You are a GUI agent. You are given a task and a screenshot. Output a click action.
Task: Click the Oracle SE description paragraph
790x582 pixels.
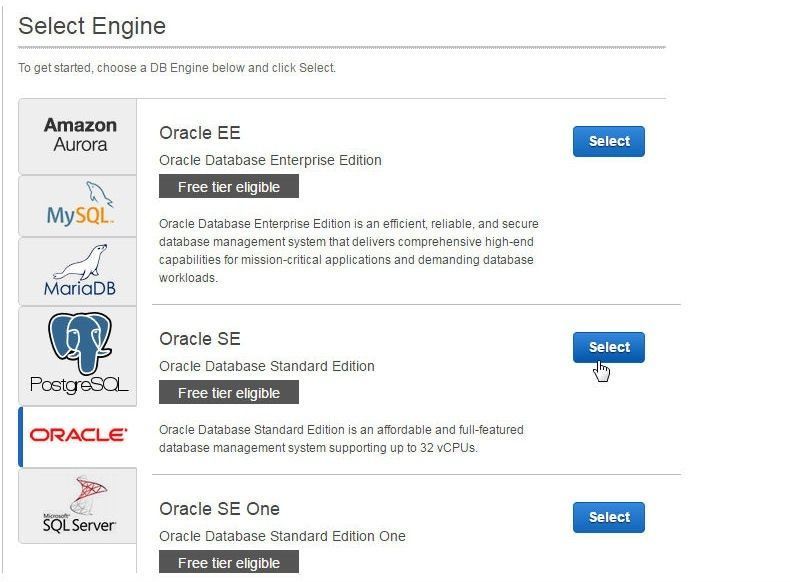[x=341, y=439]
